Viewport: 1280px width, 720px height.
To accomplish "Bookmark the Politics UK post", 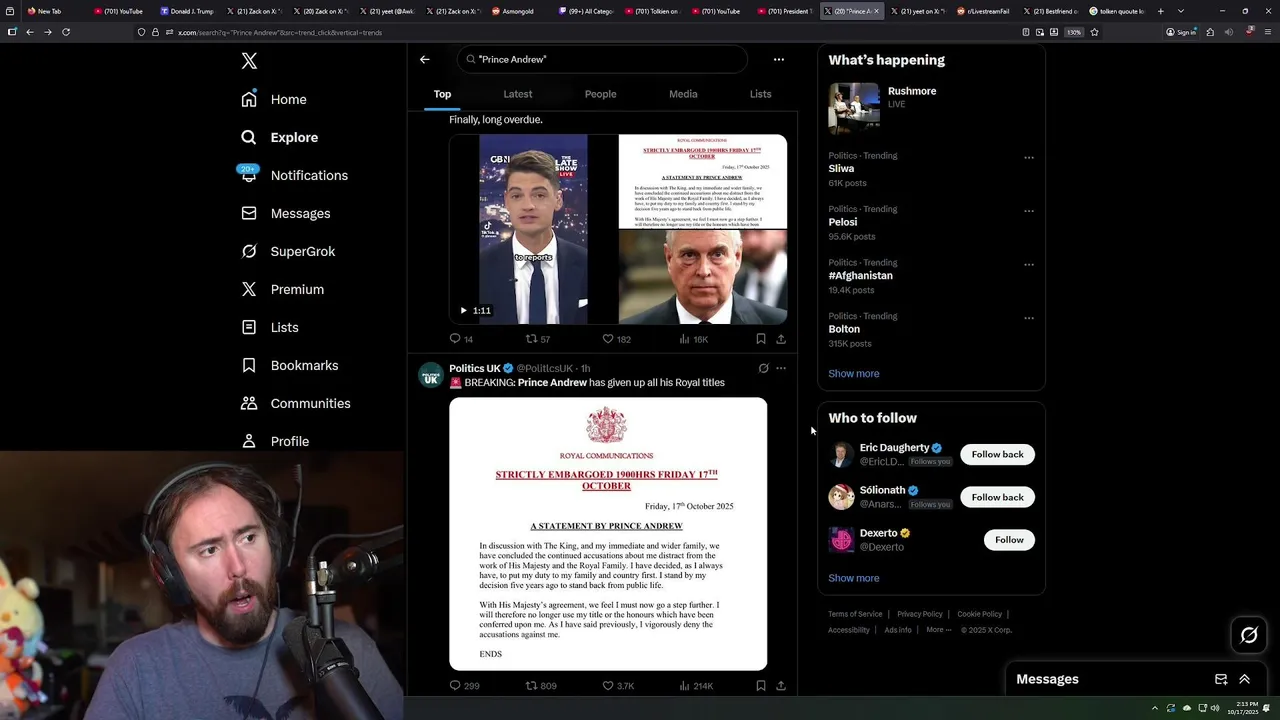I will (761, 686).
